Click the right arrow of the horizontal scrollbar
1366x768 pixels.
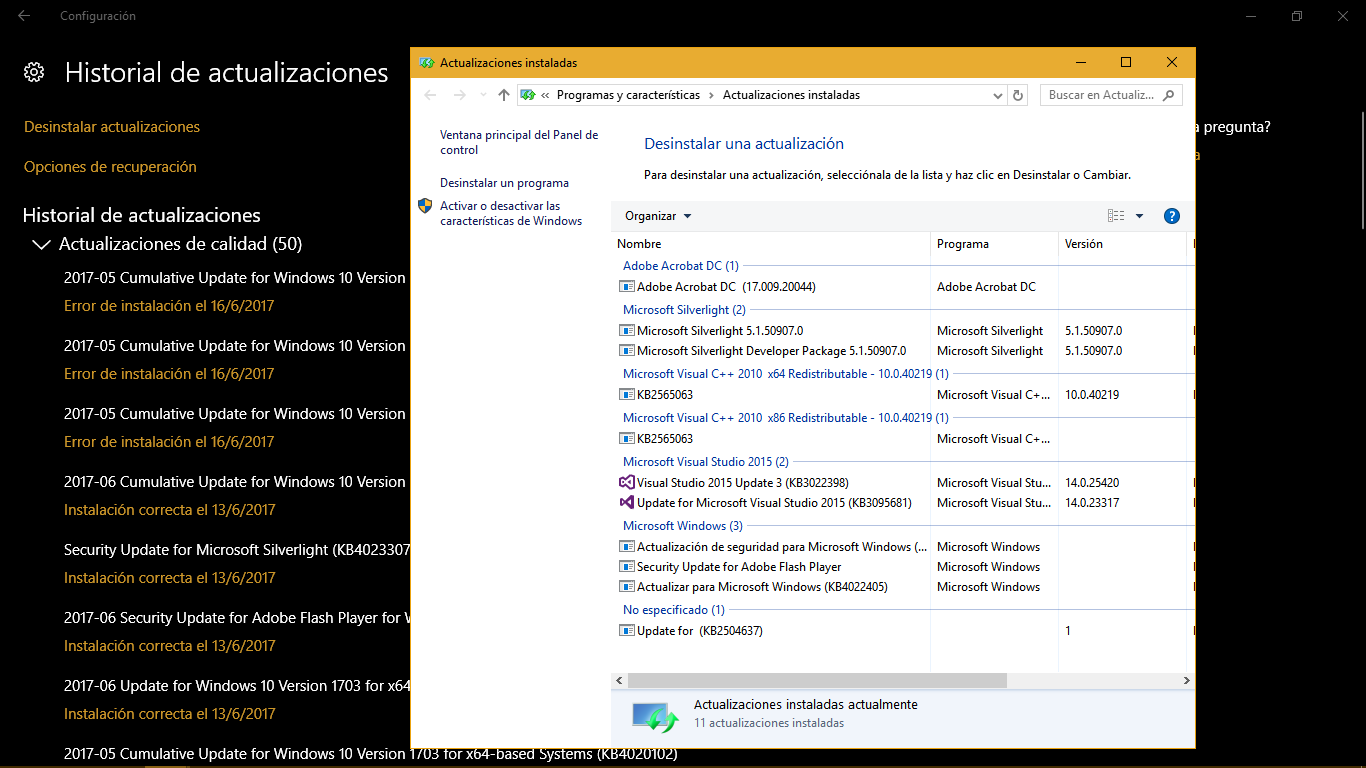[1187, 680]
